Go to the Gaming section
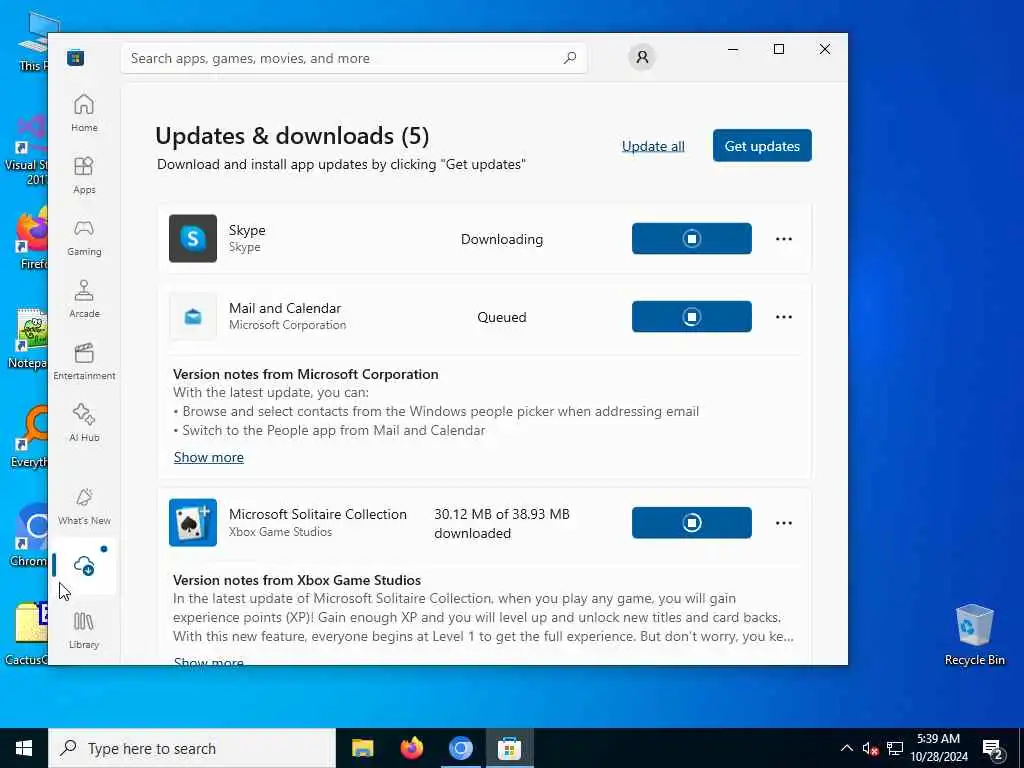The width and height of the screenshot is (1024, 768). [84, 238]
